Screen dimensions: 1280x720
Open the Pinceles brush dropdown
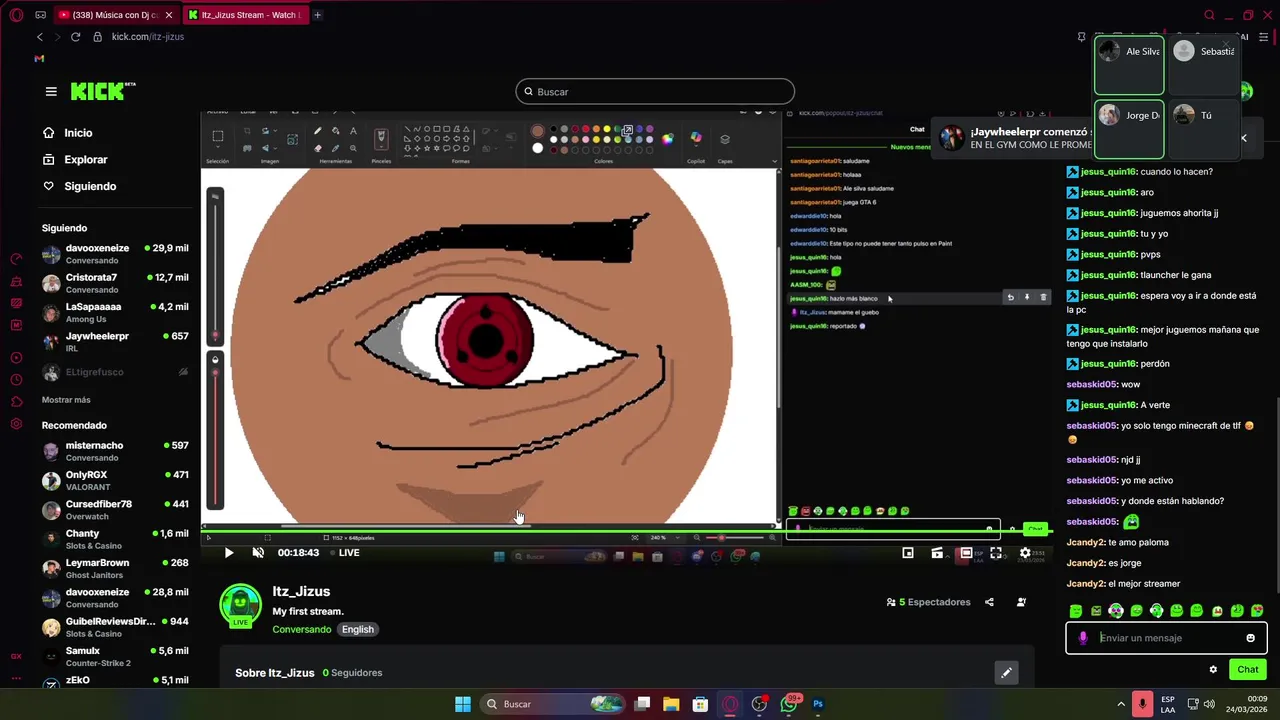[x=381, y=139]
